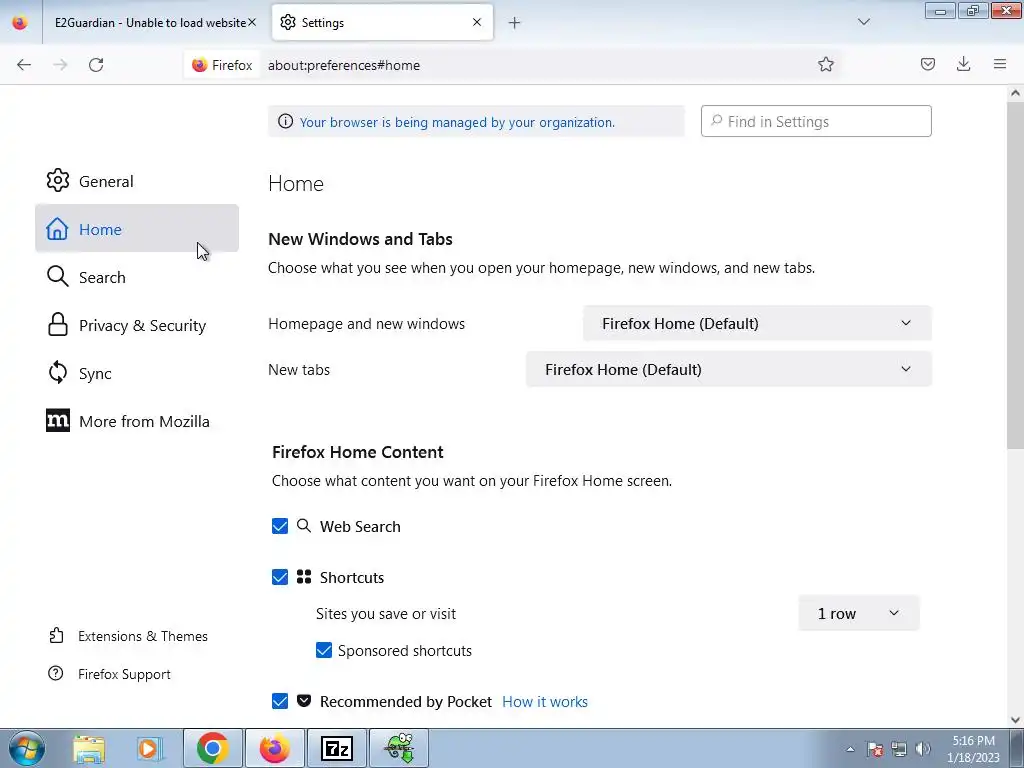Image resolution: width=1024 pixels, height=768 pixels.
Task: Click the Firefox identity icon in the address bar
Action: point(222,65)
